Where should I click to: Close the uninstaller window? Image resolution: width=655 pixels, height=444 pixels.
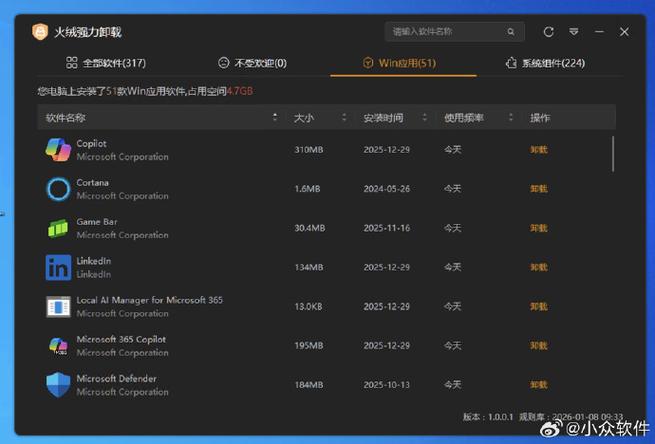coord(624,32)
